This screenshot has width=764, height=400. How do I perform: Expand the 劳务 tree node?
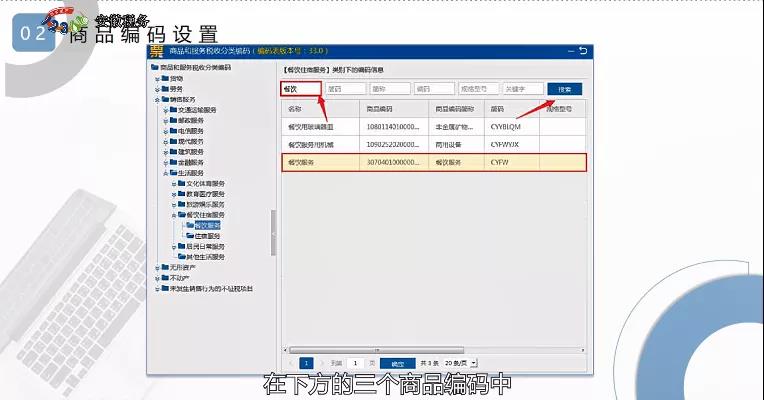157,90
